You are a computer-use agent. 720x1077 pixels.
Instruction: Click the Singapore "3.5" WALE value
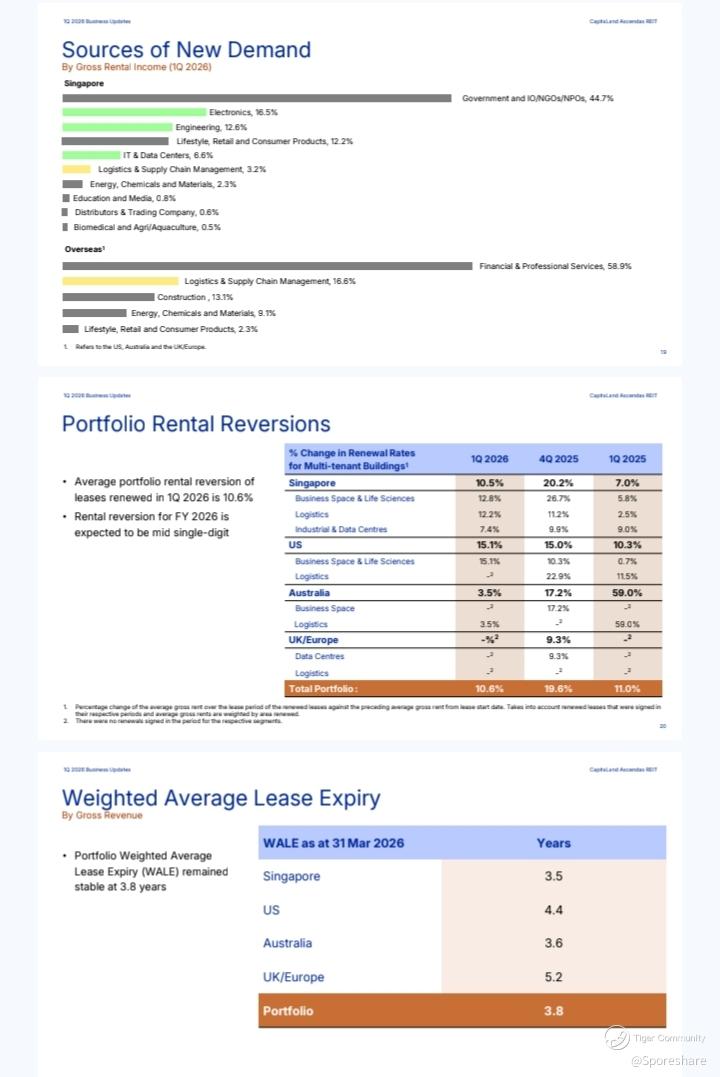click(x=554, y=876)
